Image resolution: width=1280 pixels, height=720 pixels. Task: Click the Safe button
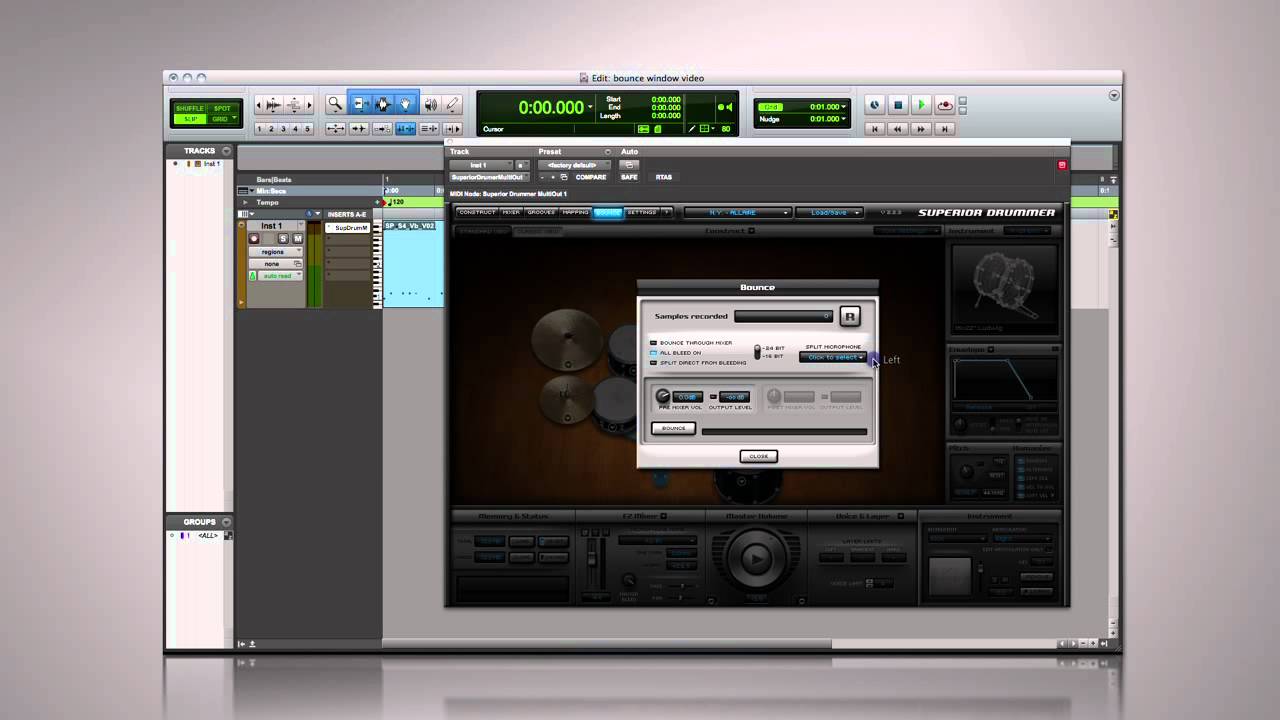629,177
